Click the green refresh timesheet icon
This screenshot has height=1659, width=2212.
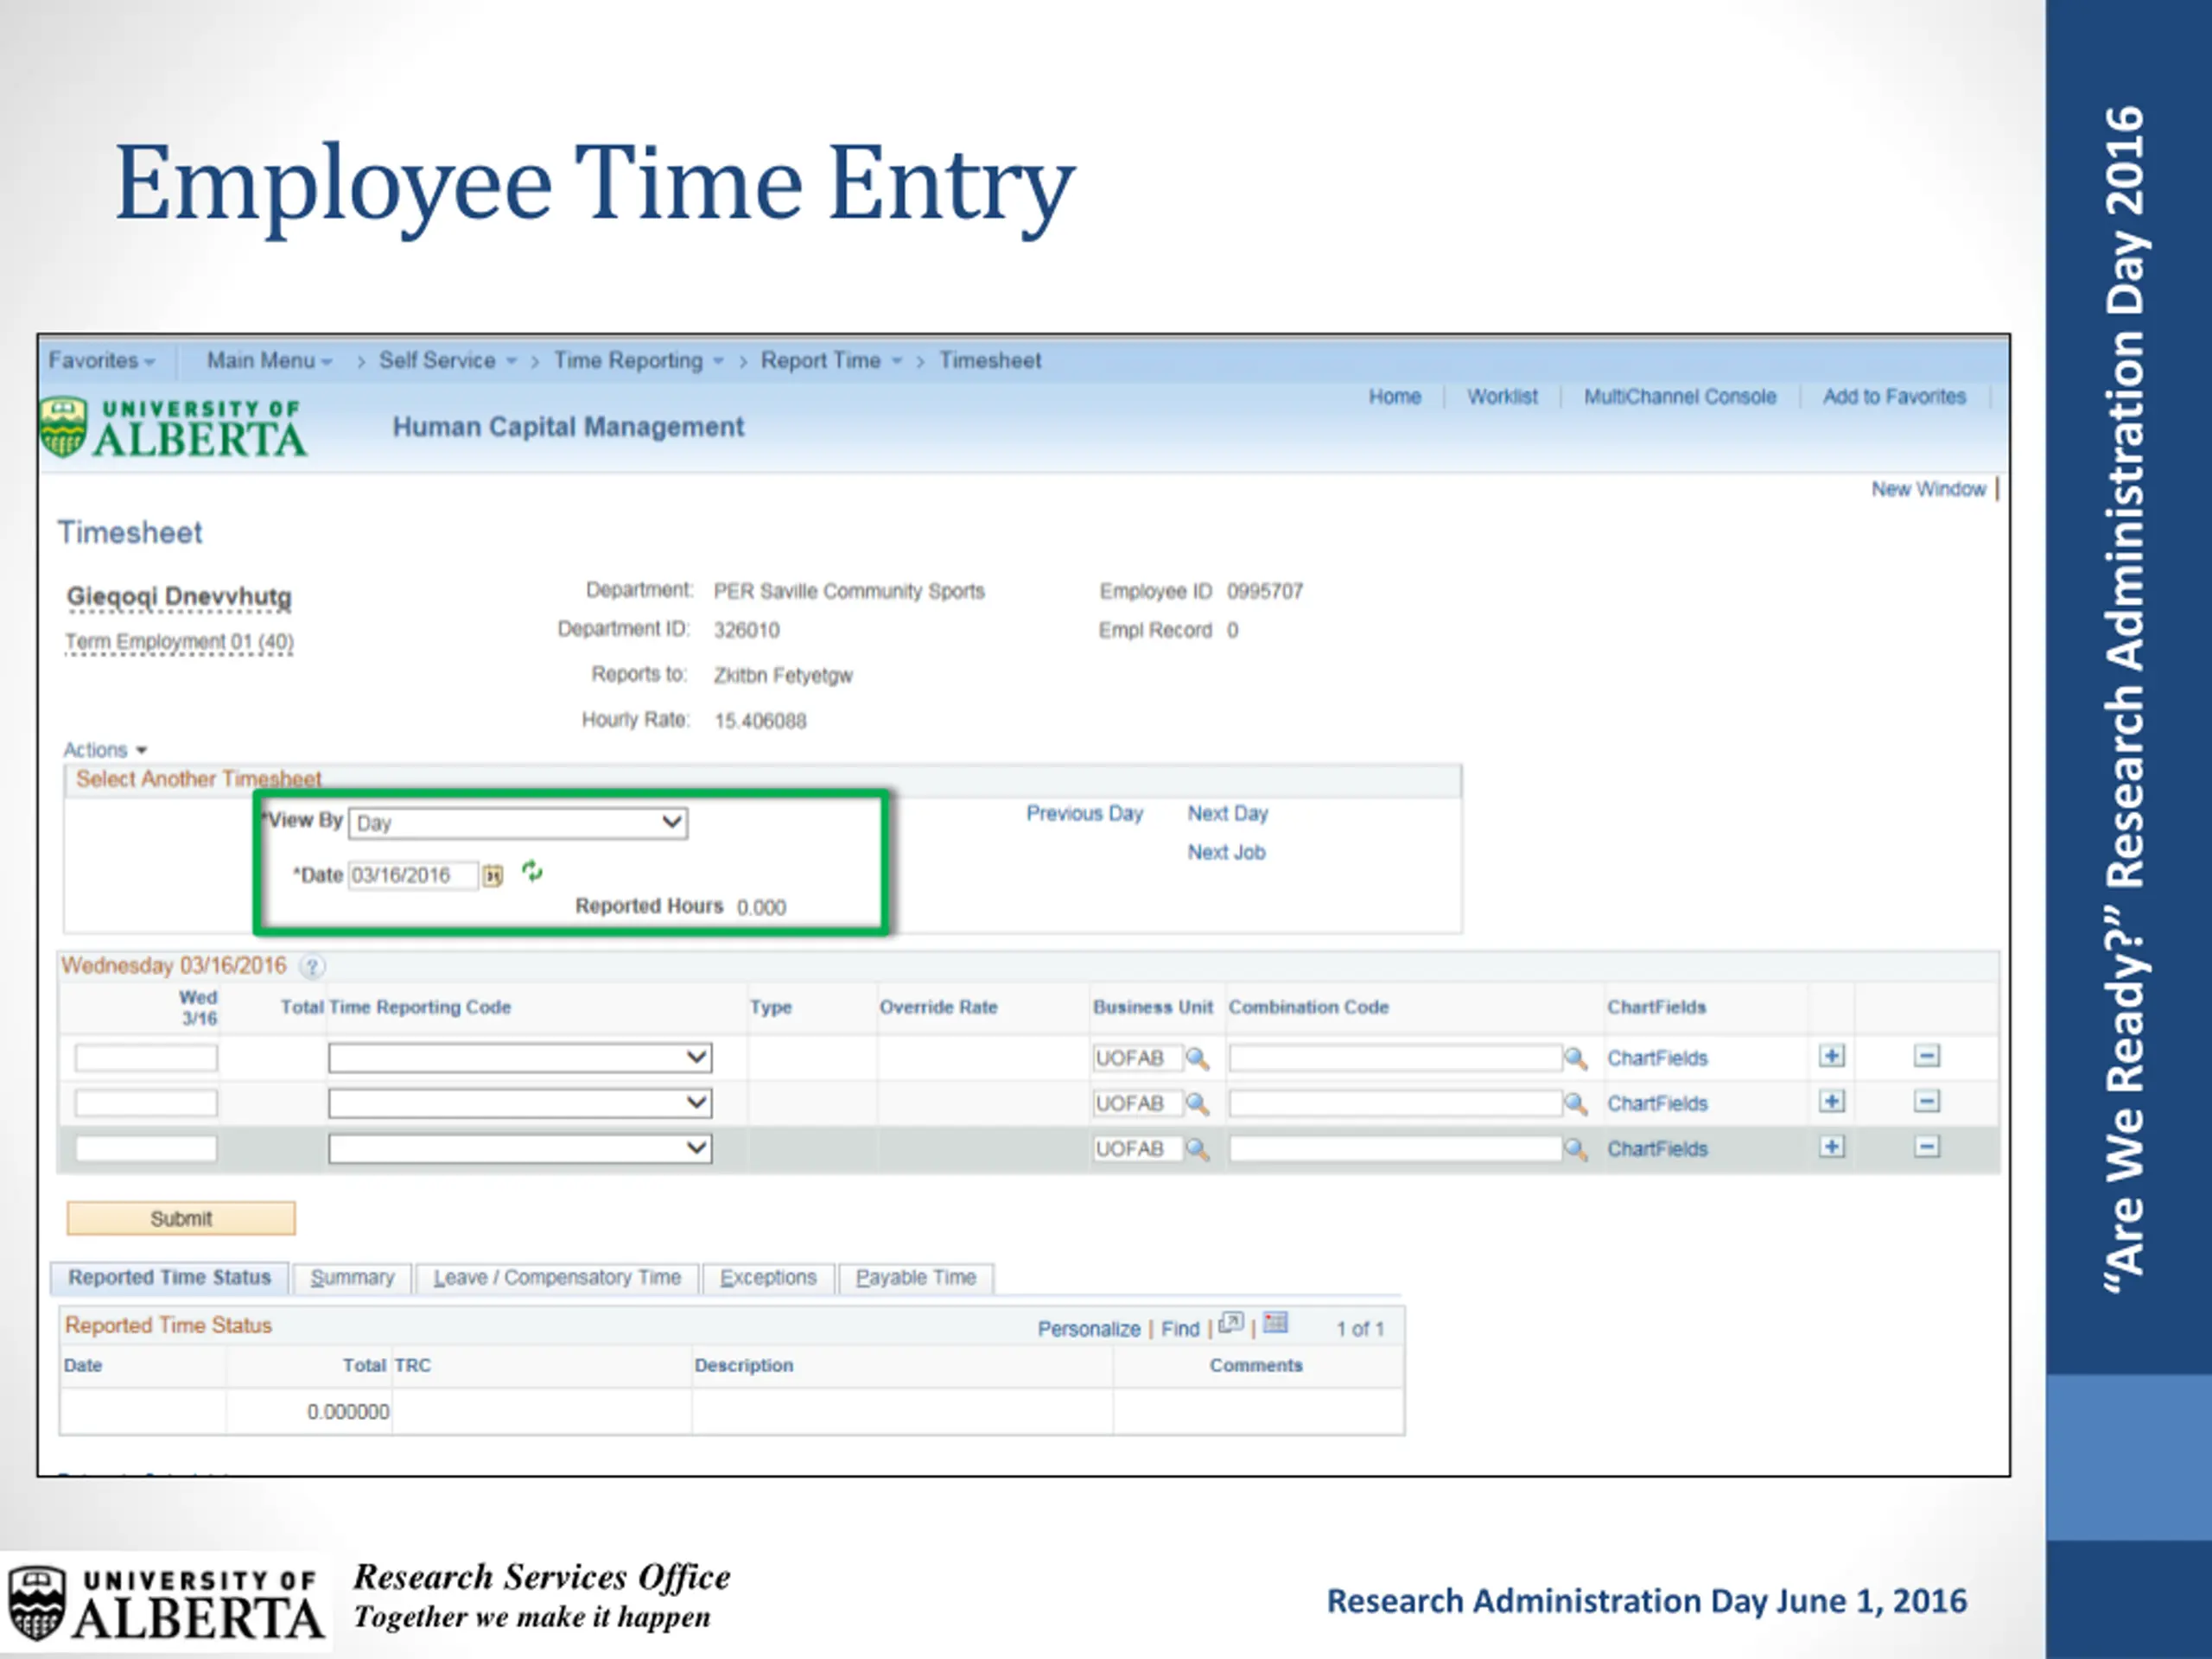coord(532,872)
